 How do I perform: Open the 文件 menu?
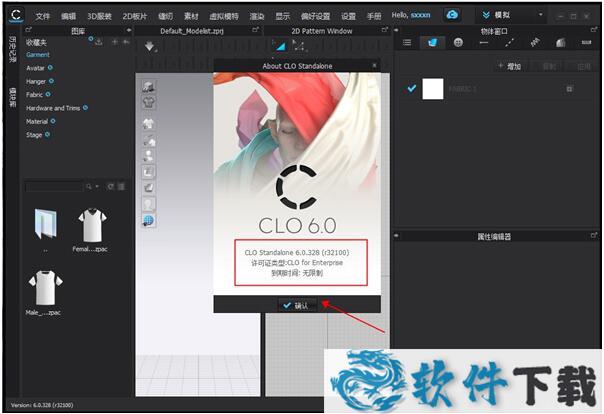point(42,17)
